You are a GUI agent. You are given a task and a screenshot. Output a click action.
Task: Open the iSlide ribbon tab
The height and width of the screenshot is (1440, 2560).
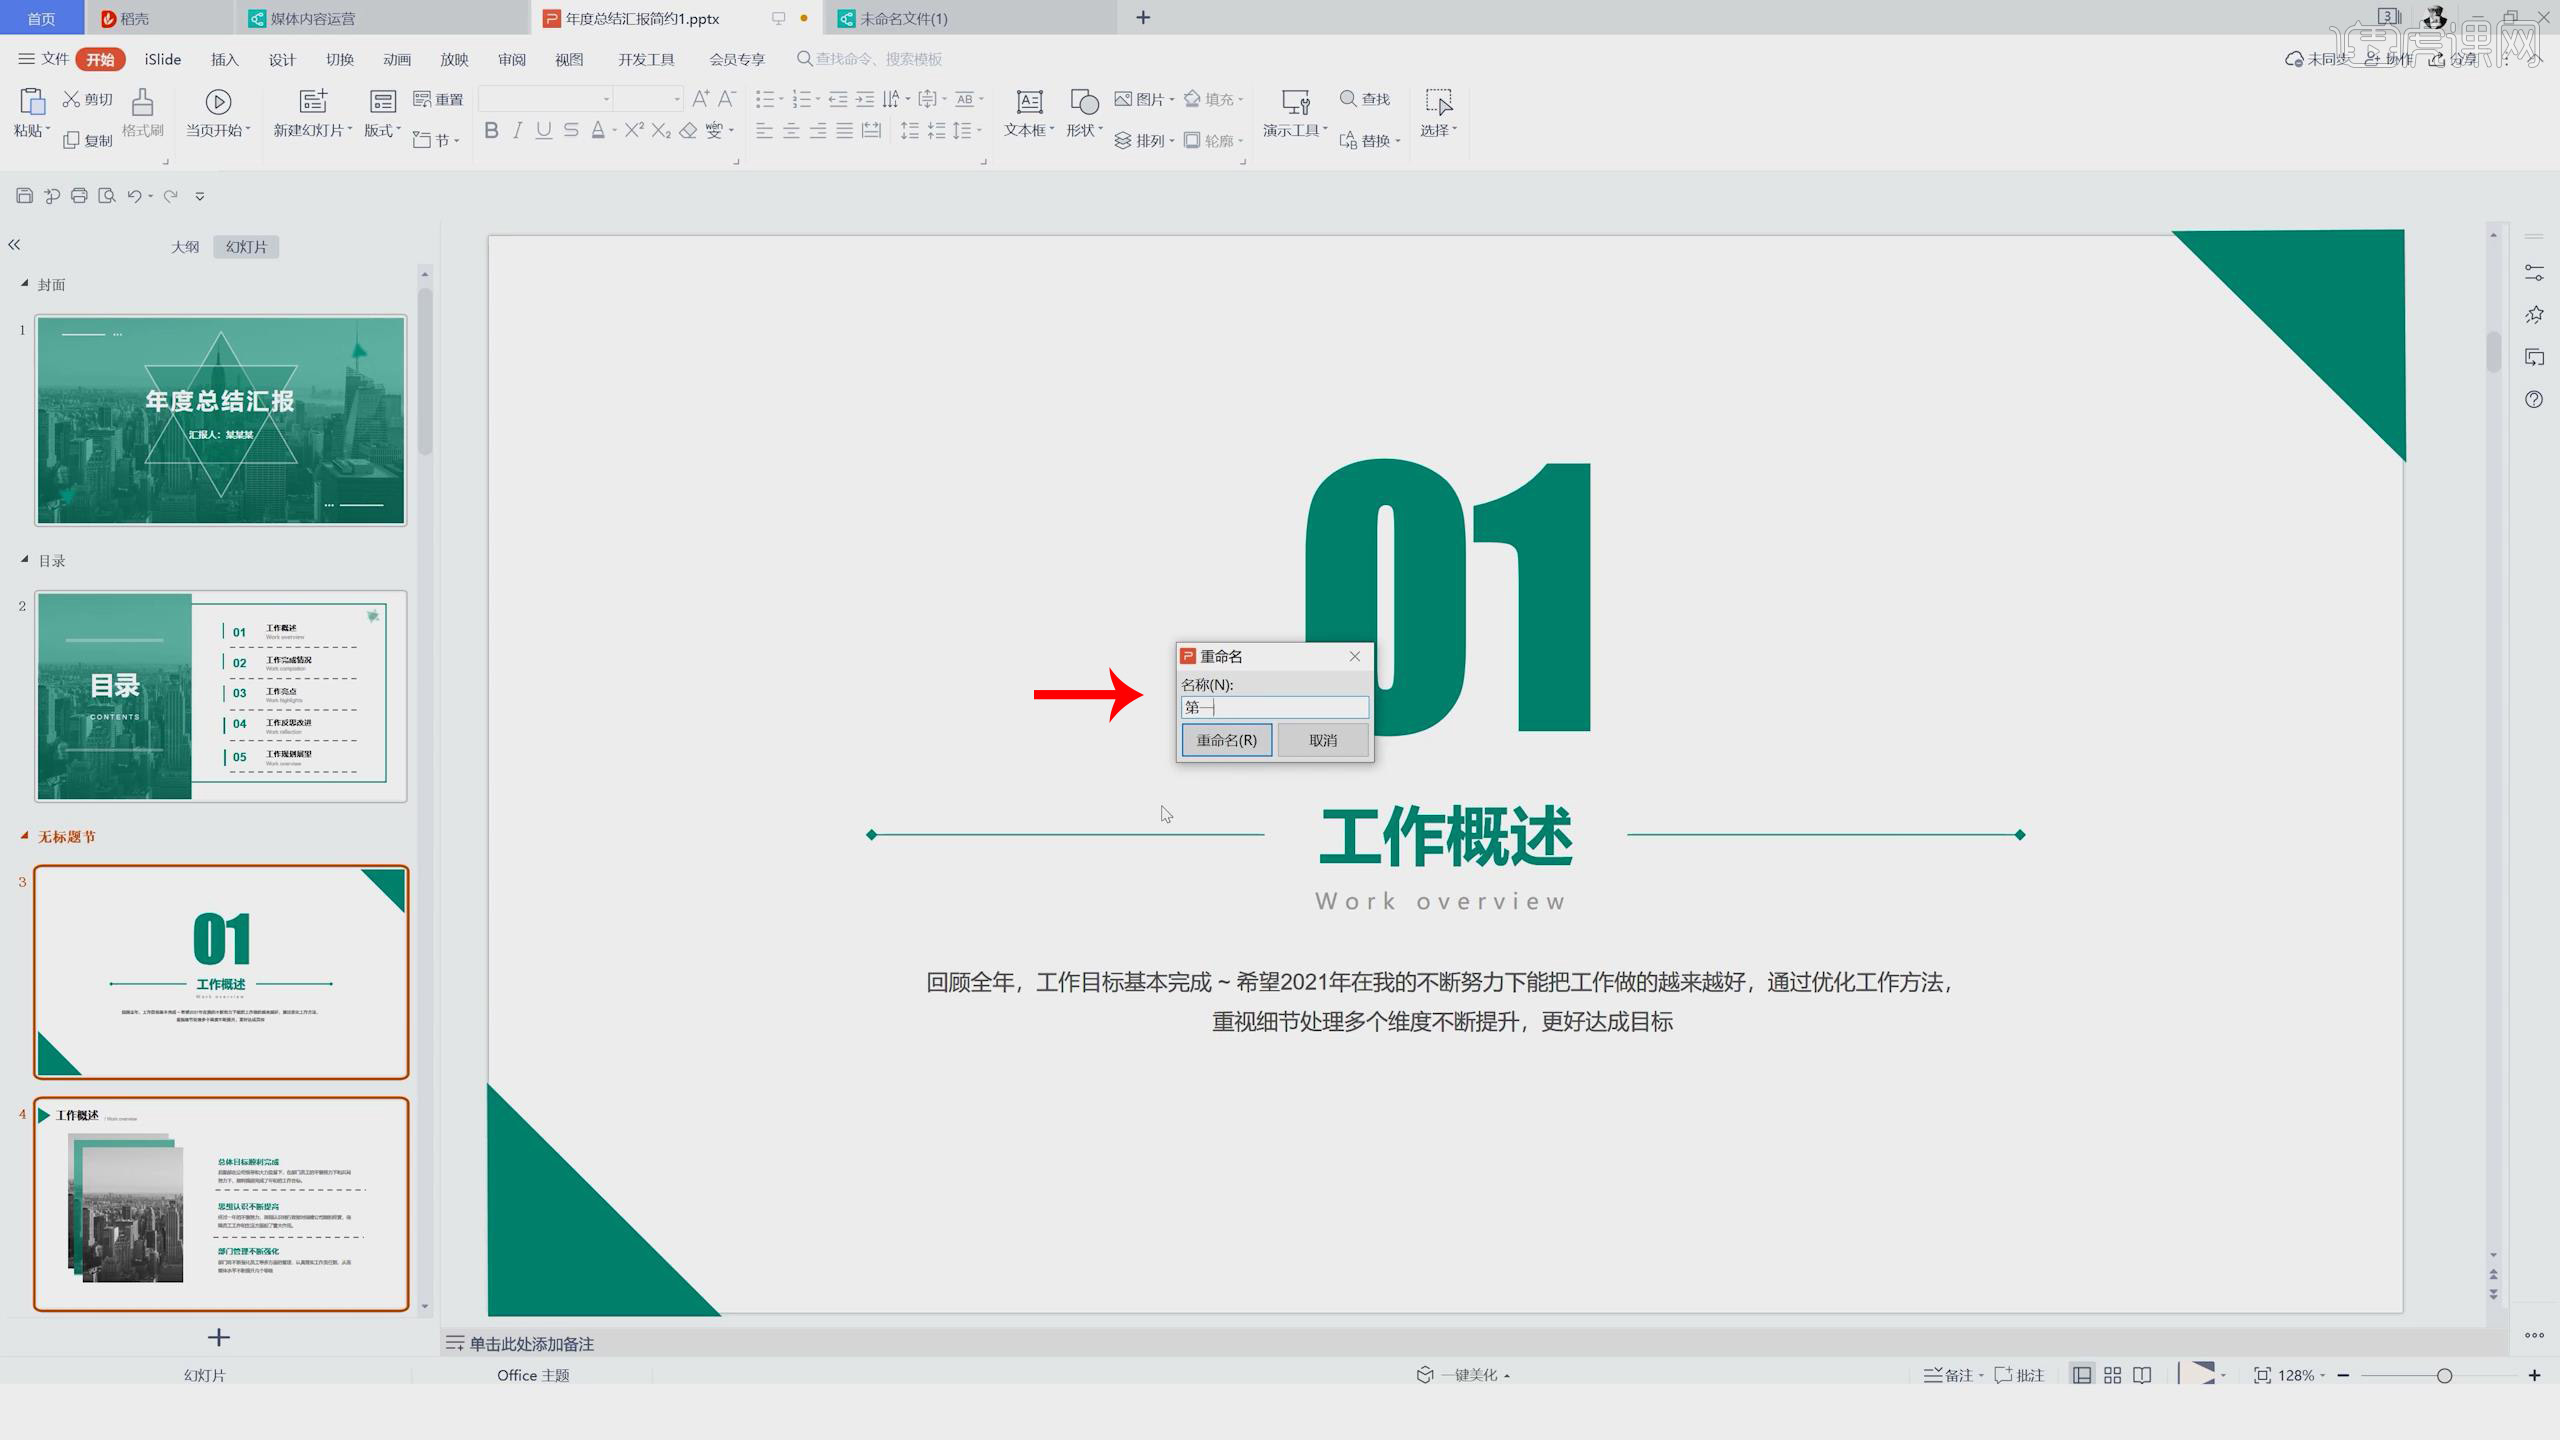coord(161,59)
